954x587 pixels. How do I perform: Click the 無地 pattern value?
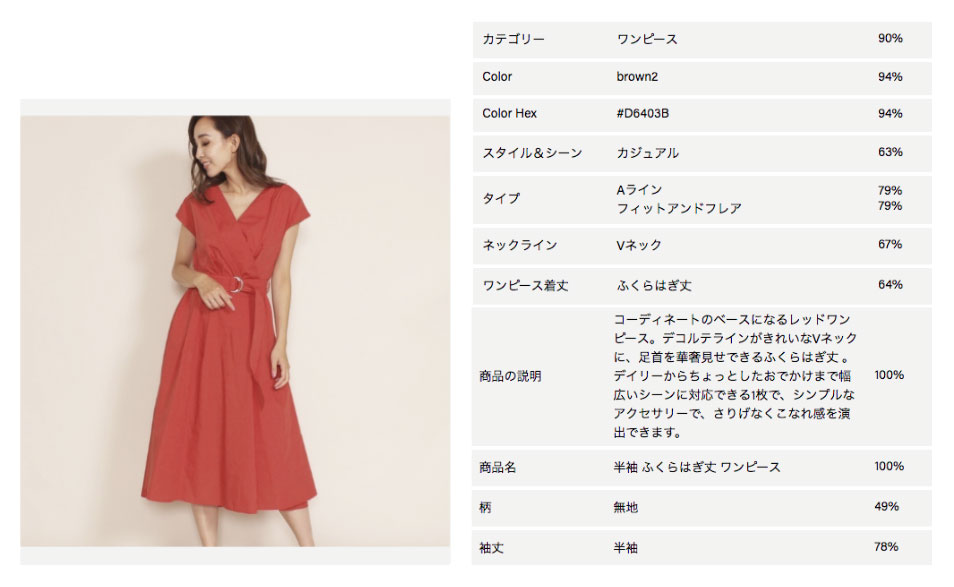coord(625,507)
